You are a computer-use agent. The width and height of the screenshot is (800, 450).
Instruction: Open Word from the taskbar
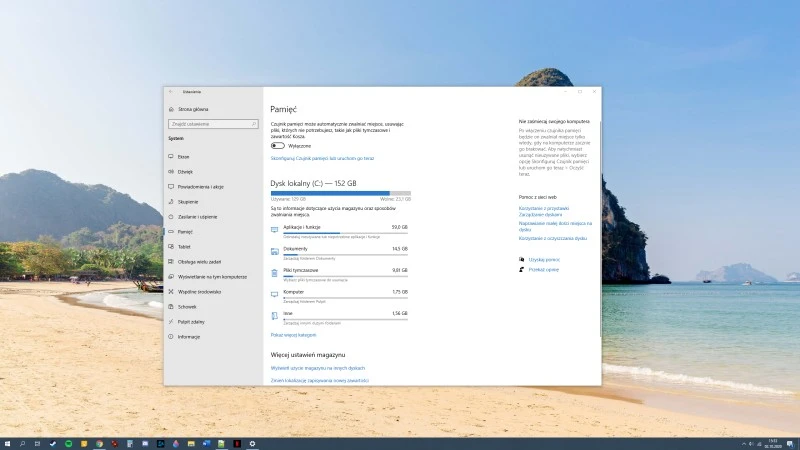(206, 444)
